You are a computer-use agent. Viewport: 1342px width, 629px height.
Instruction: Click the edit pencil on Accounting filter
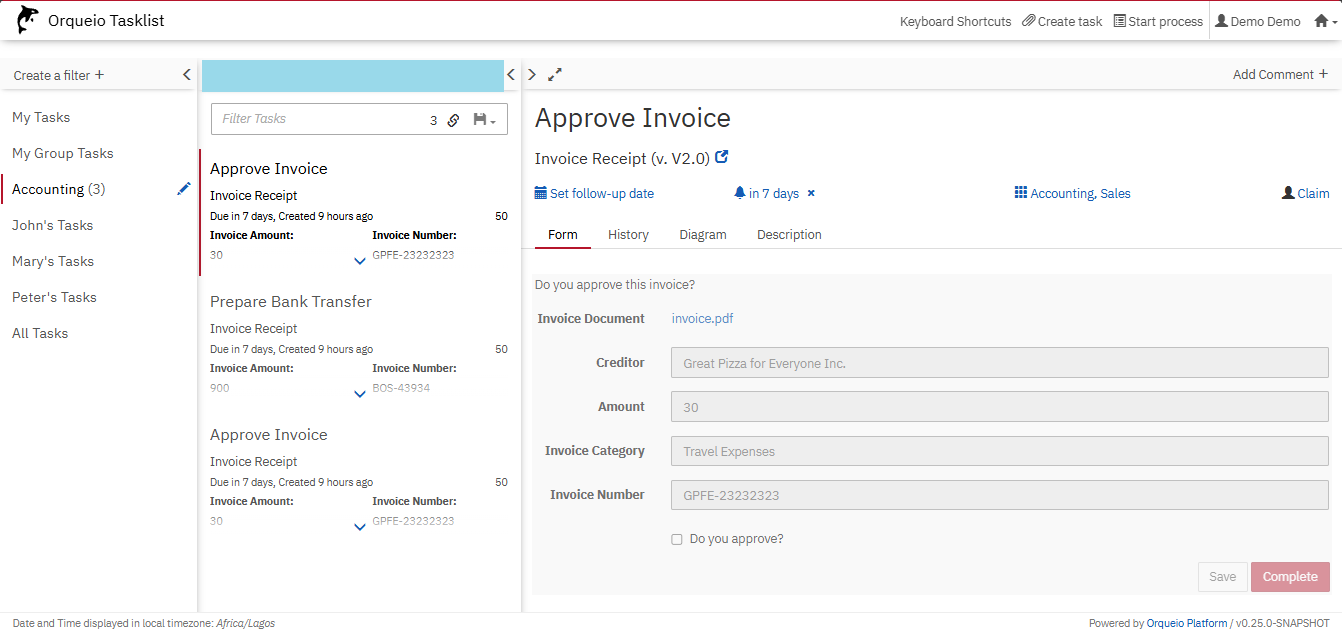coord(183,189)
